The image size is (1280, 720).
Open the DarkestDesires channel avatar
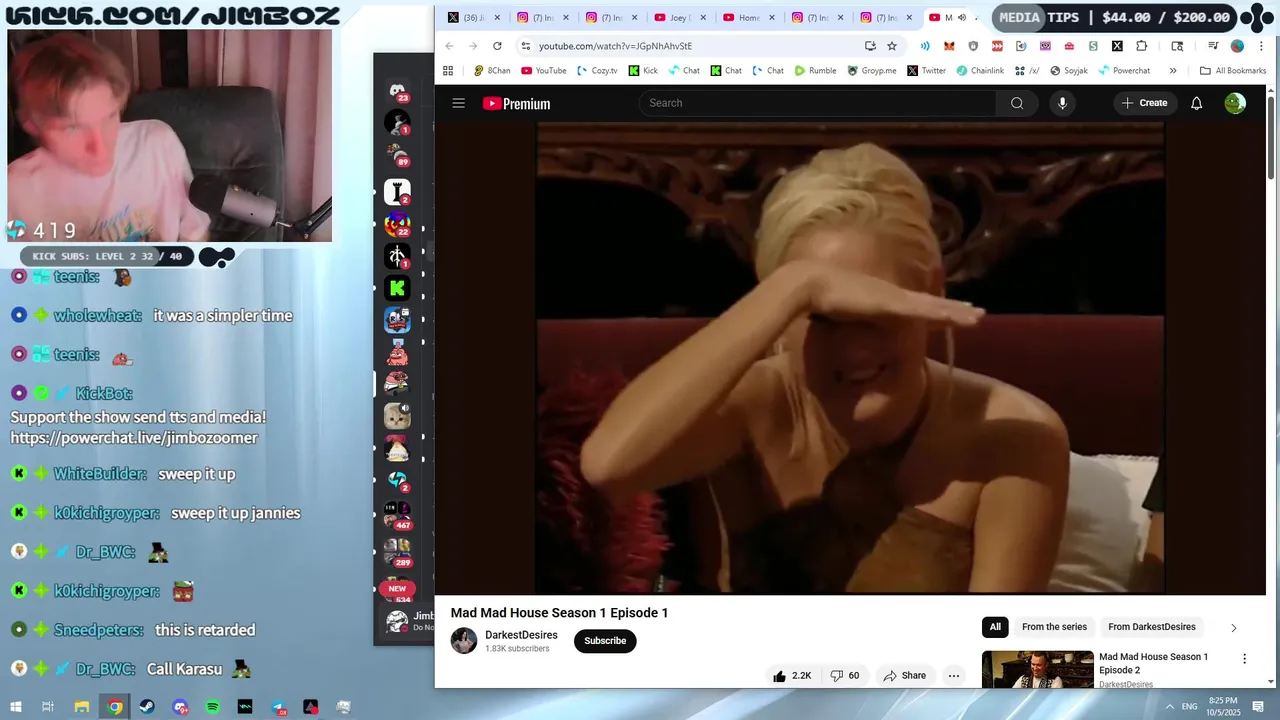tap(464, 641)
